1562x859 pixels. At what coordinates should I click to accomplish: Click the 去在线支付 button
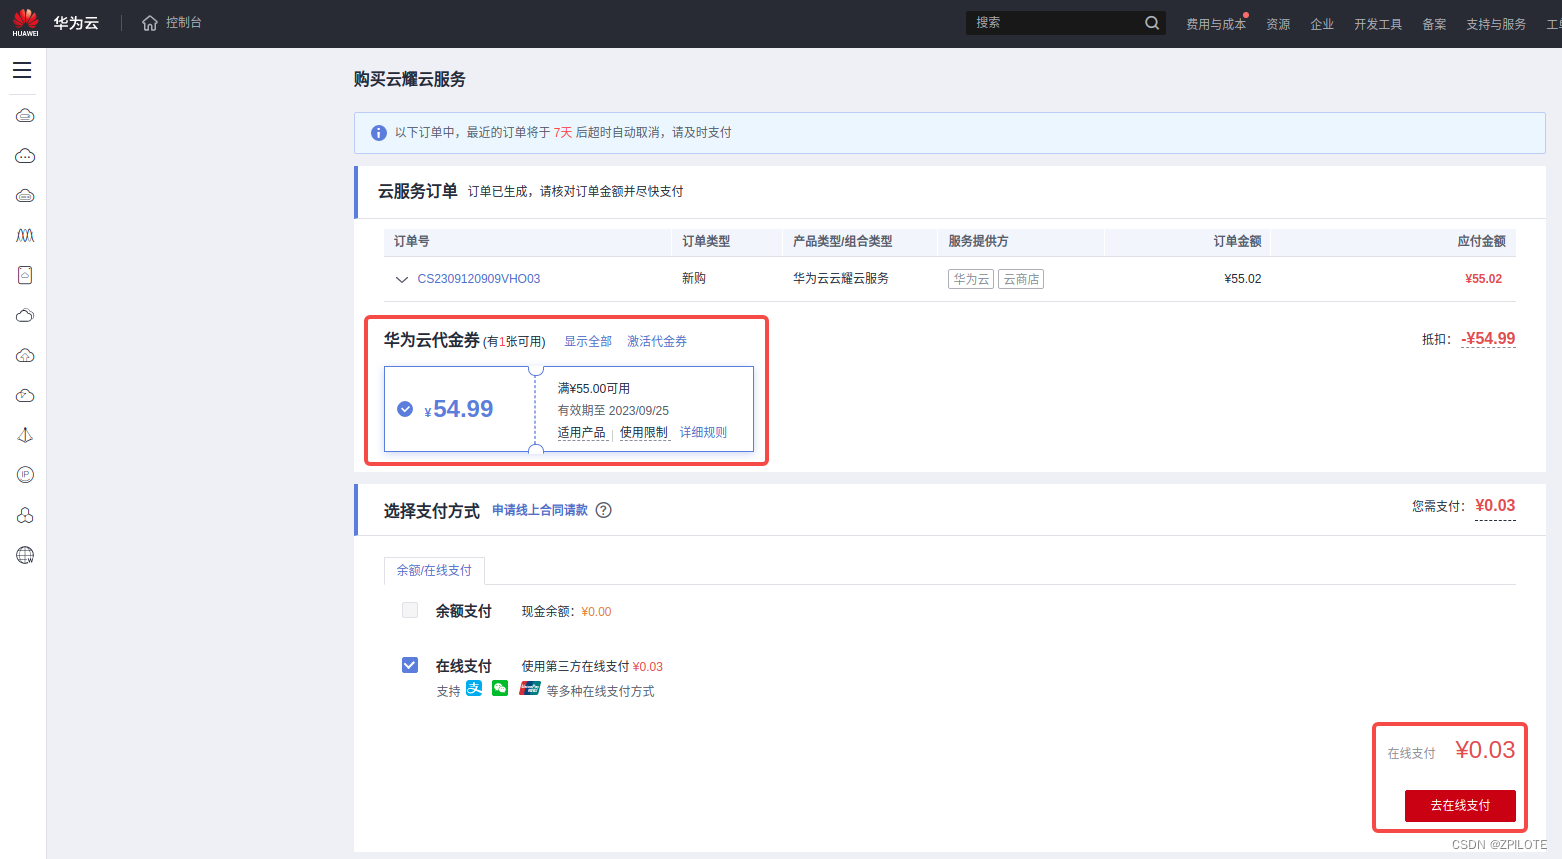1460,806
